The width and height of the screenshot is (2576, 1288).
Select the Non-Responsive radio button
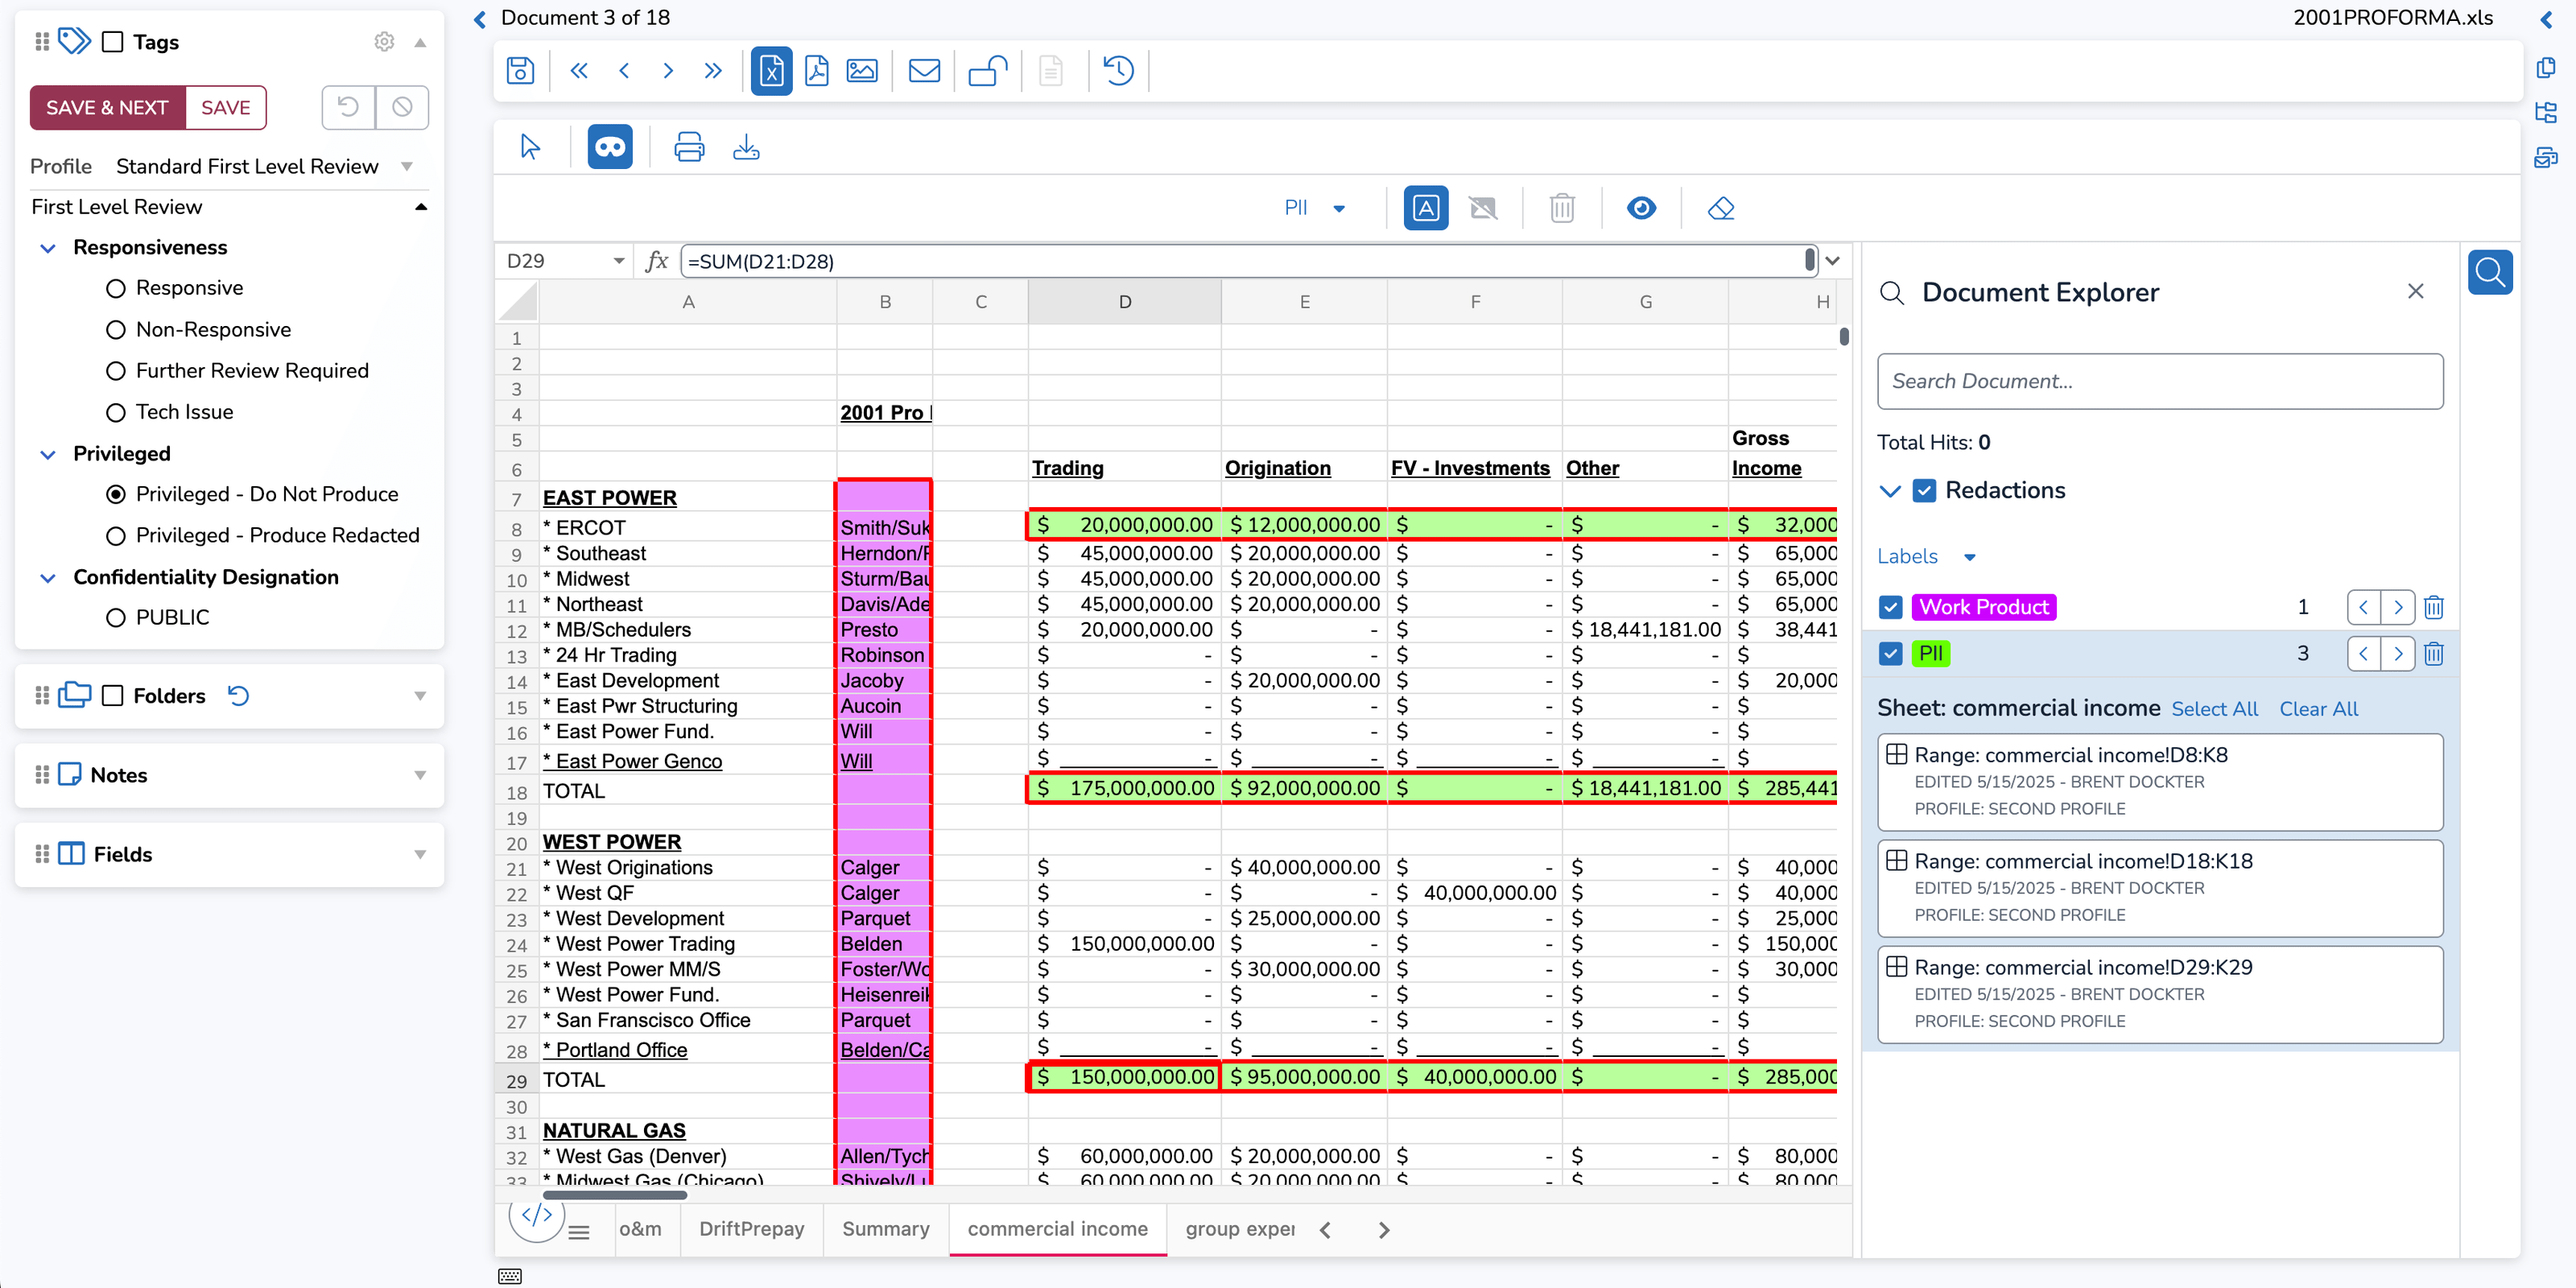[x=116, y=329]
